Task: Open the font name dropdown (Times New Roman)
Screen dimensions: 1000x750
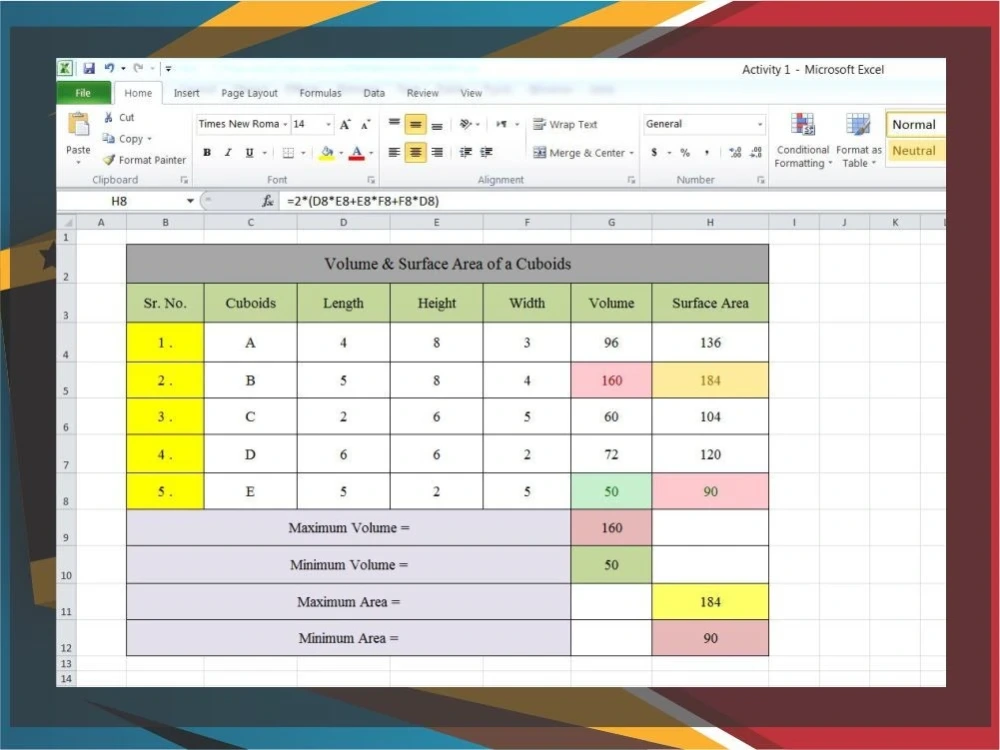Action: [285, 124]
